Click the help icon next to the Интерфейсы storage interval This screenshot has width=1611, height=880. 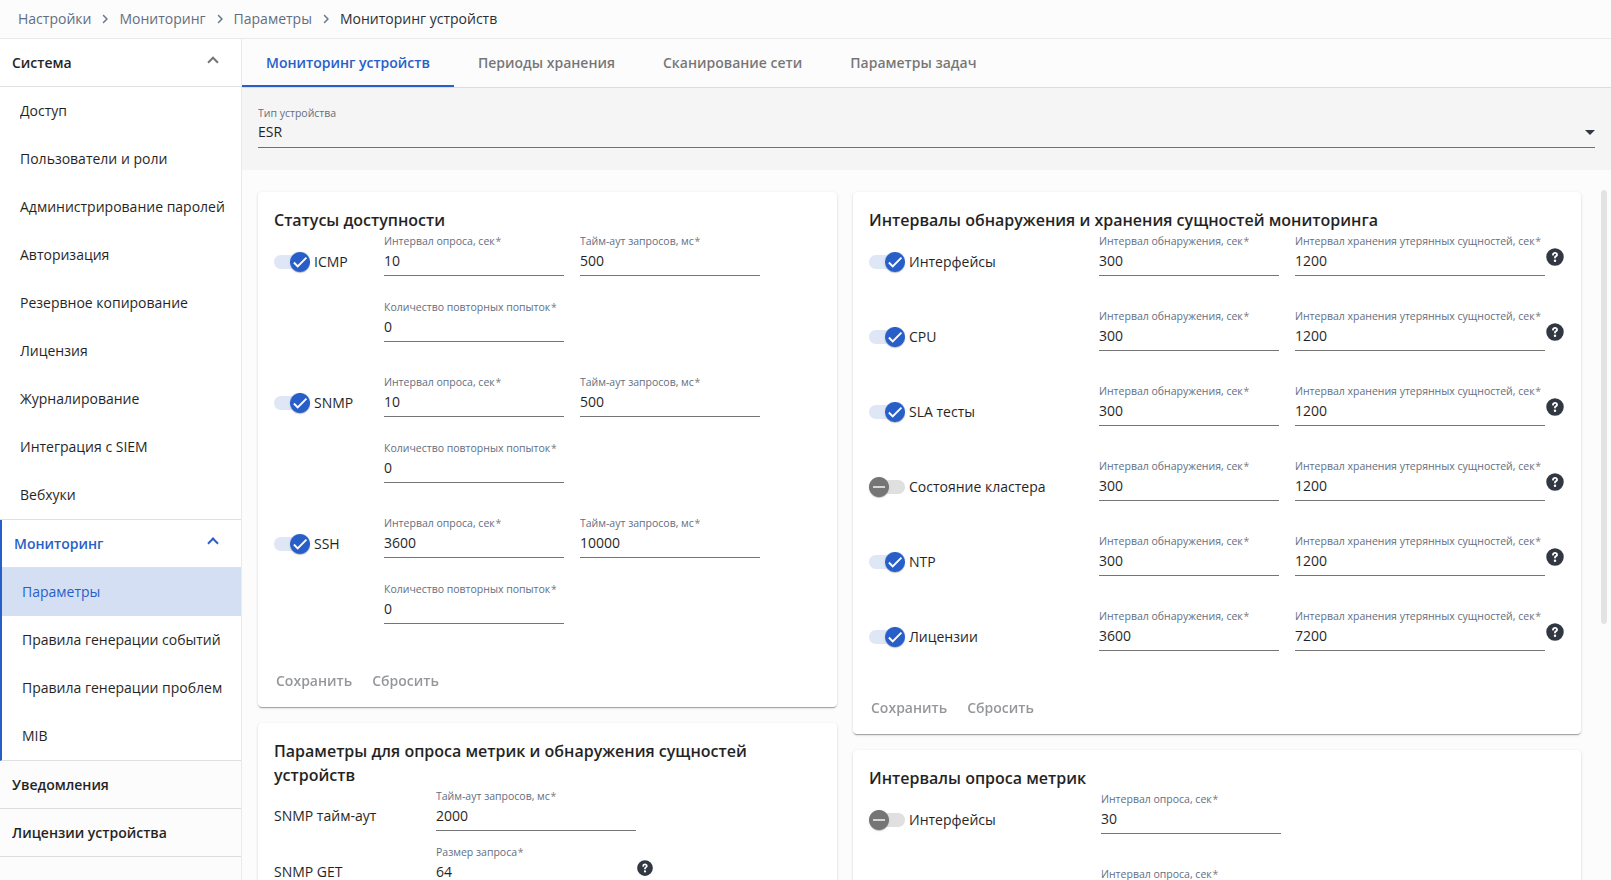pyautogui.click(x=1554, y=257)
